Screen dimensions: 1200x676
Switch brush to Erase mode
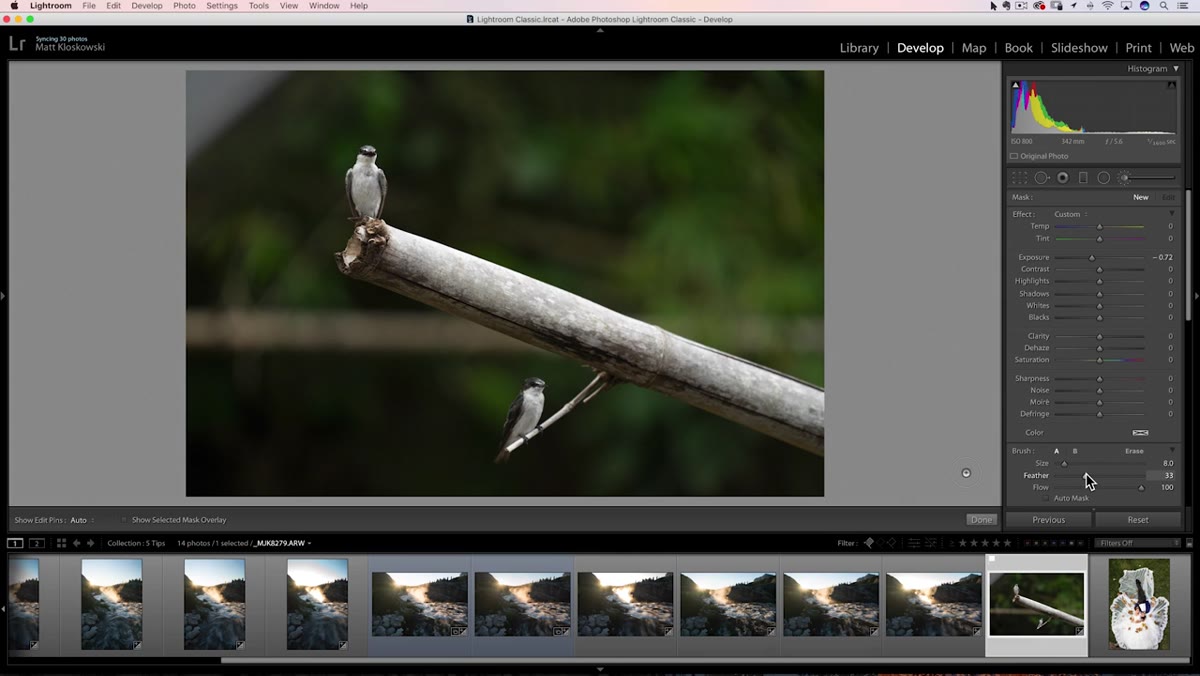click(x=1134, y=451)
